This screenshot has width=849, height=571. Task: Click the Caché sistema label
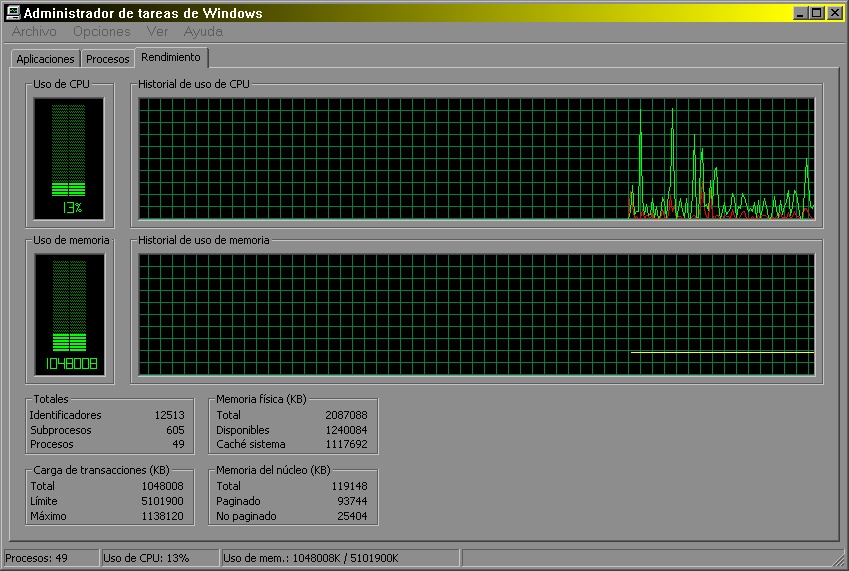tap(251, 444)
